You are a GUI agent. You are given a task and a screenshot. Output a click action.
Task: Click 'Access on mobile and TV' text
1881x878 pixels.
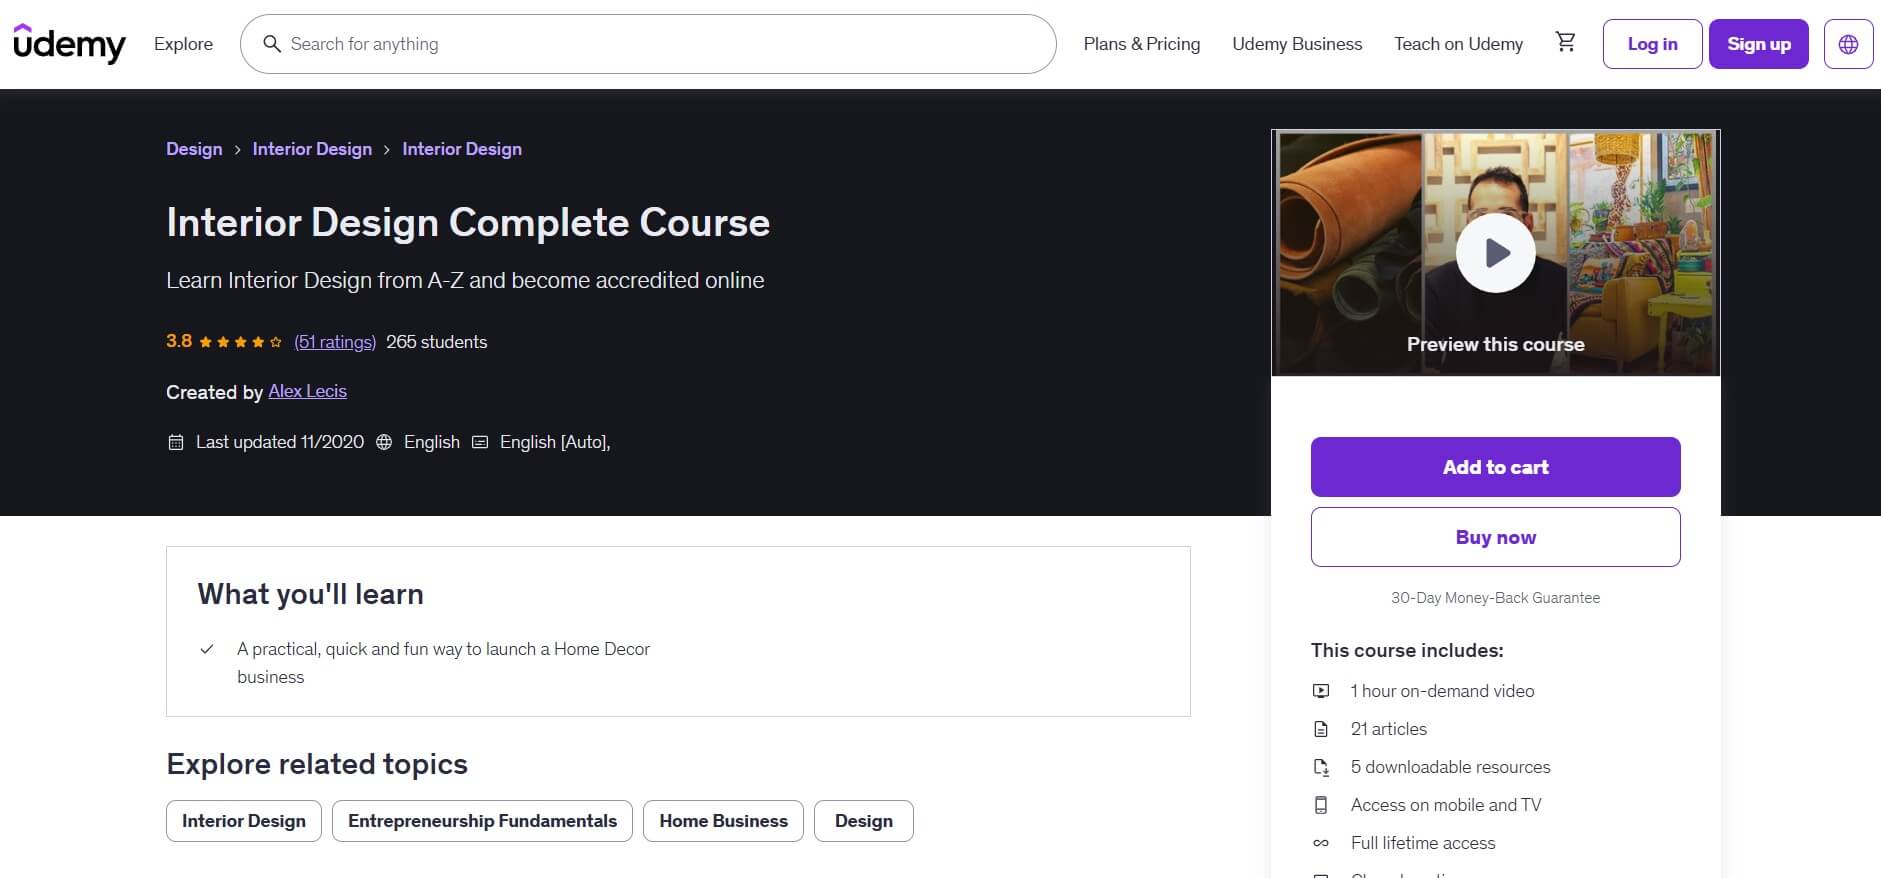(x=1446, y=805)
